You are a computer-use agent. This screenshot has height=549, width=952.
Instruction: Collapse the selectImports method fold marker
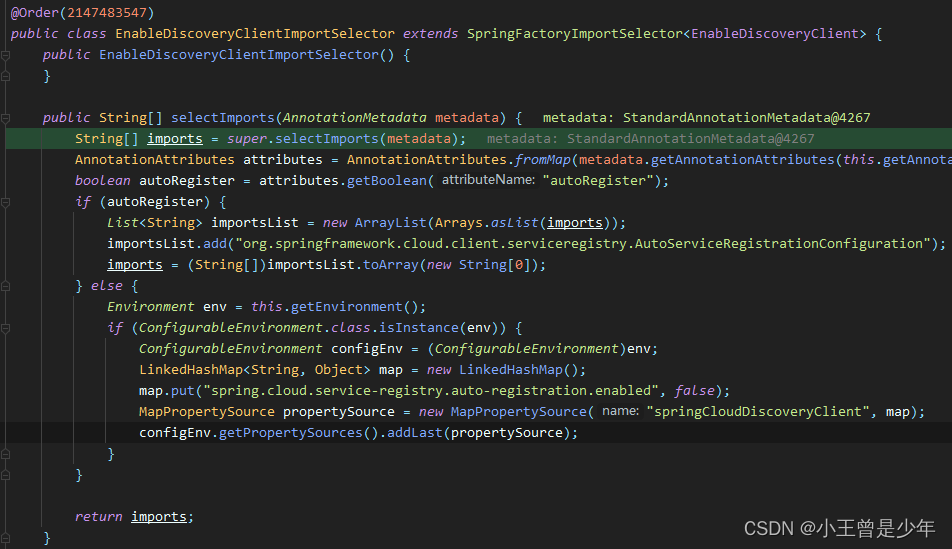(5, 118)
